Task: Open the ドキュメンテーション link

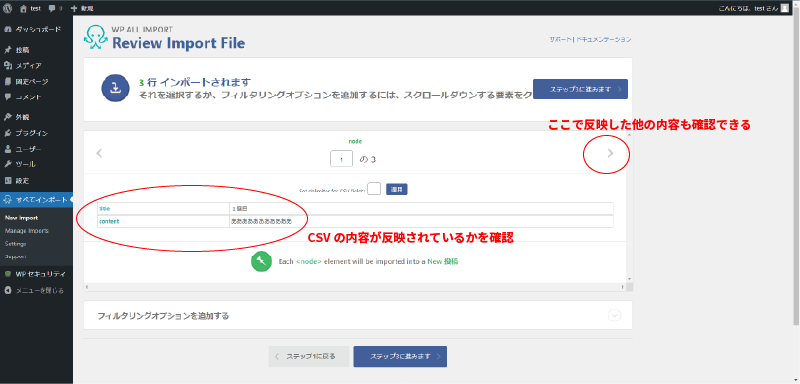Action: (x=604, y=39)
